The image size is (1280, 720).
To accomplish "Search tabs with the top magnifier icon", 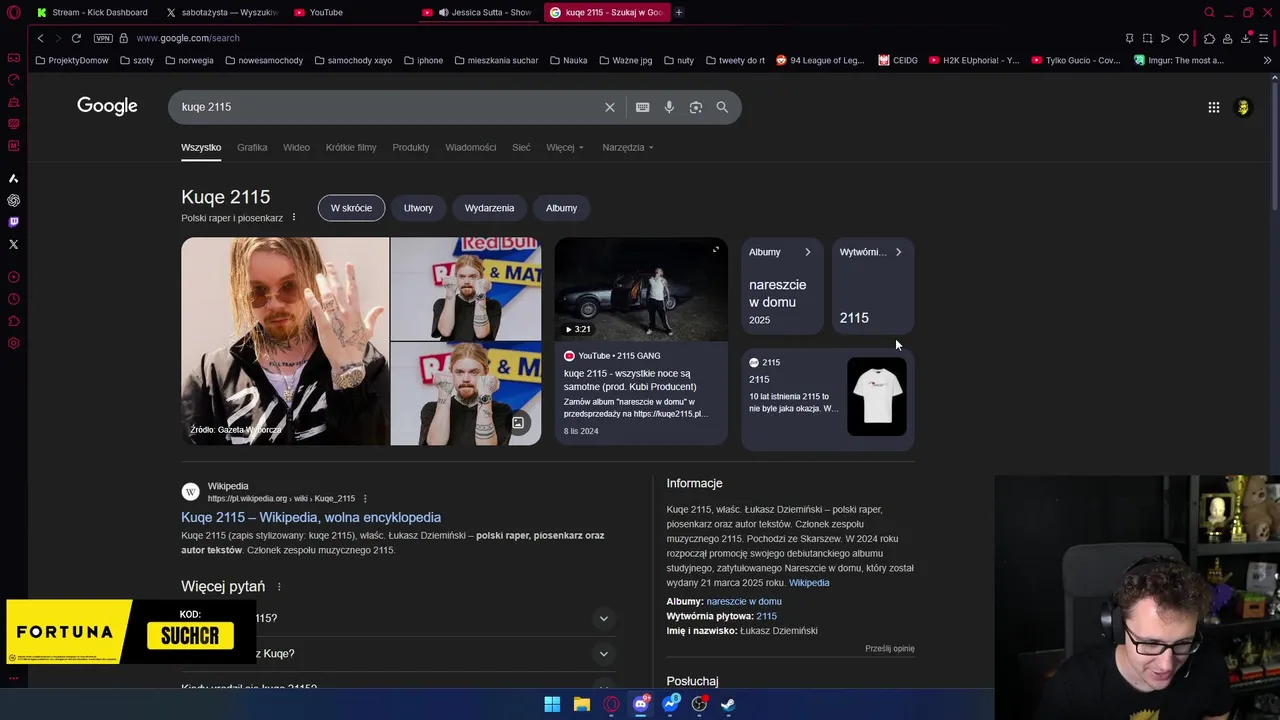I will point(1209,12).
